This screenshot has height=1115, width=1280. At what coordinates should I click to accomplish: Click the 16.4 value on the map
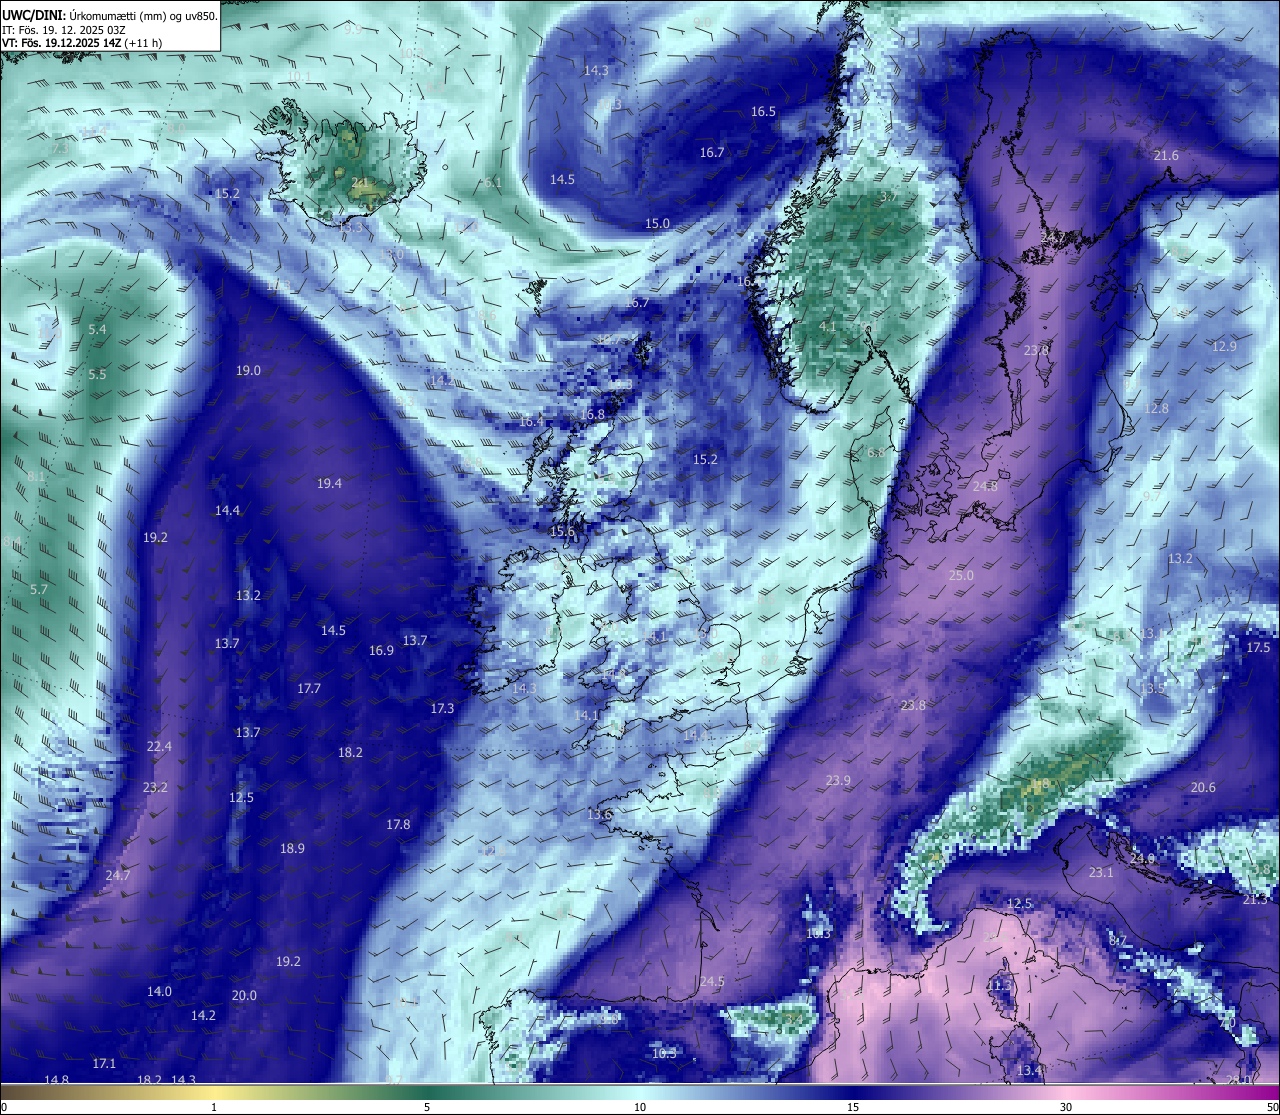point(531,422)
